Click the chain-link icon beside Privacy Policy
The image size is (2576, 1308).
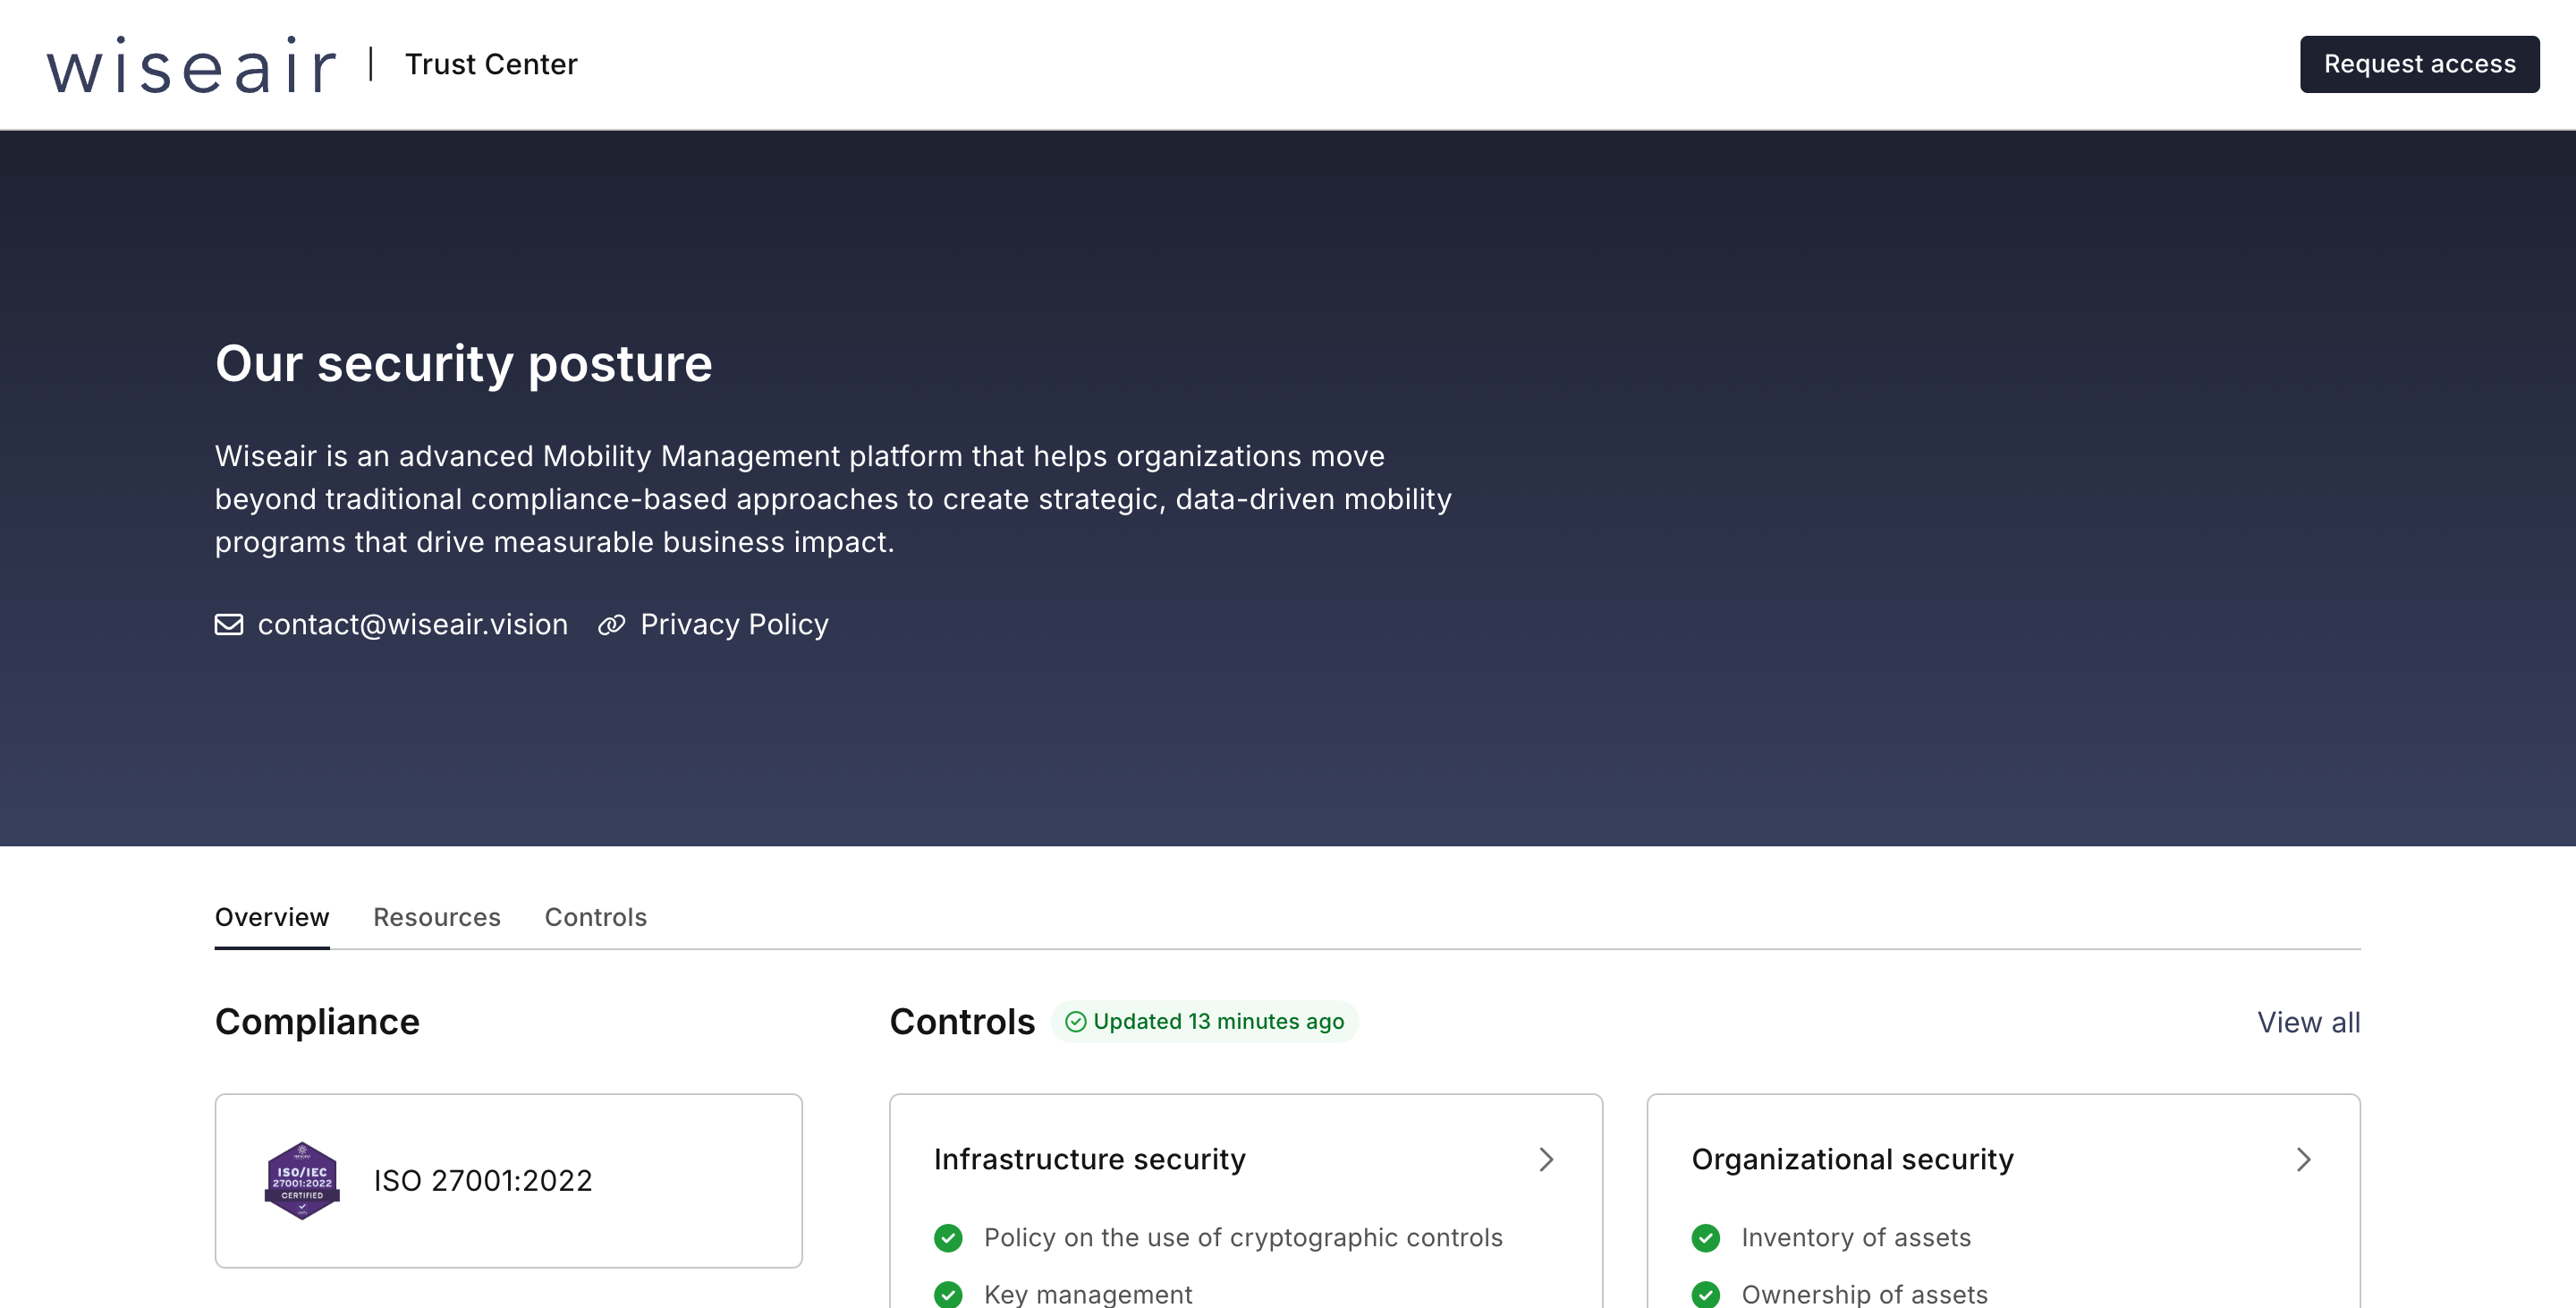tap(612, 625)
